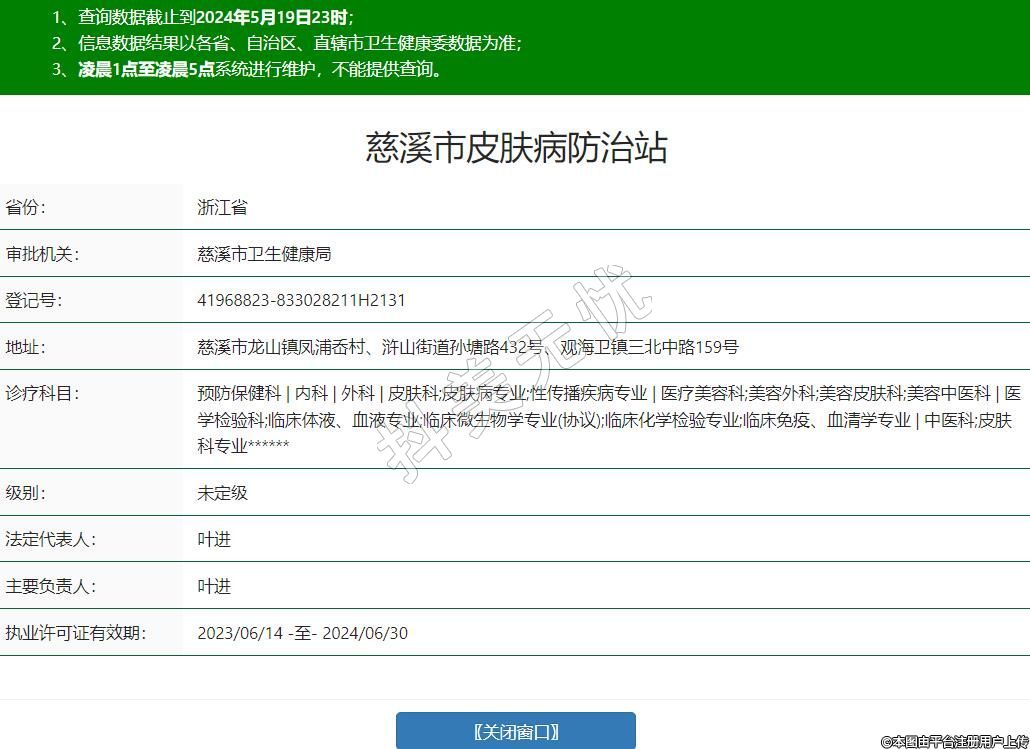Viewport: 1030px width, 749px height.
Task: Click 叶进 in the 法定代表人 row
Action: pos(214,539)
